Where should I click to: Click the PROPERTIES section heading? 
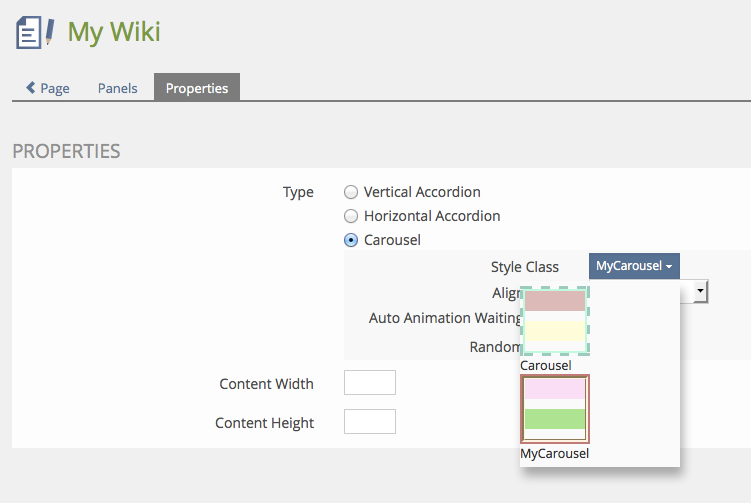(66, 151)
